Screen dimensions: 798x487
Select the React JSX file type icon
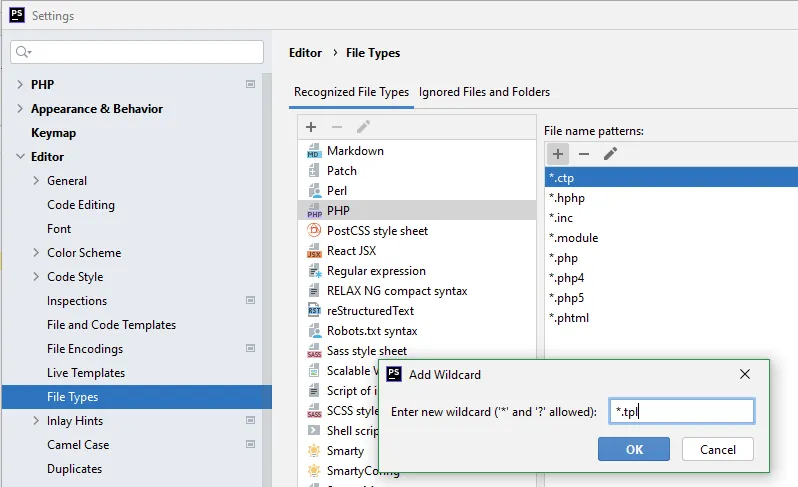tap(314, 251)
